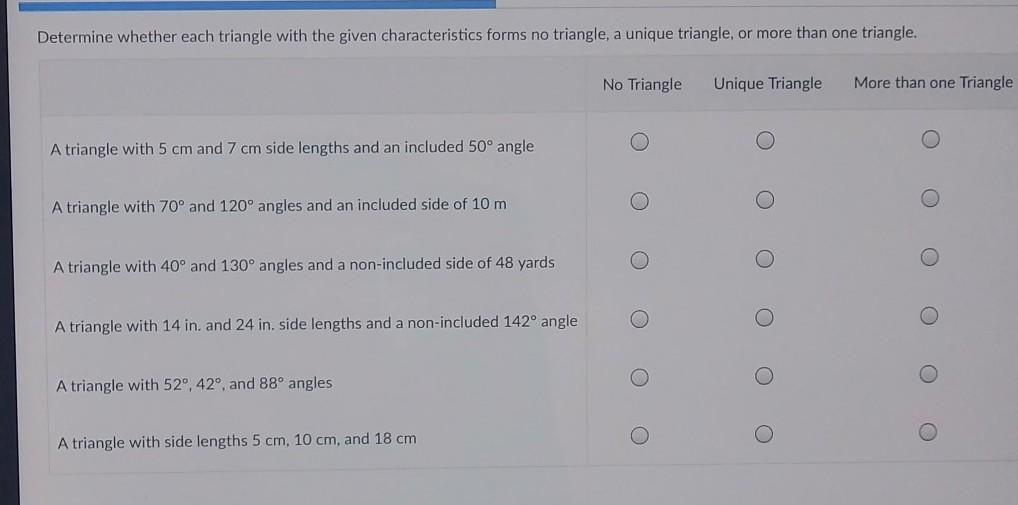Click the Unique Triangle column header

(767, 84)
